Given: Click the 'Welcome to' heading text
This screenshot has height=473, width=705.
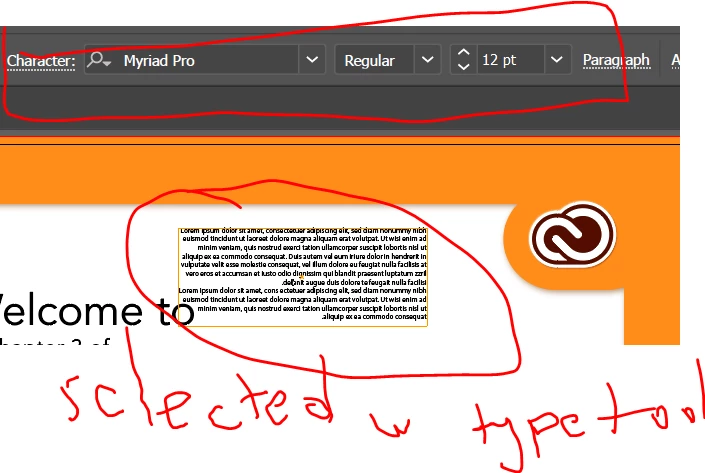Looking at the screenshot, I should coord(96,311).
